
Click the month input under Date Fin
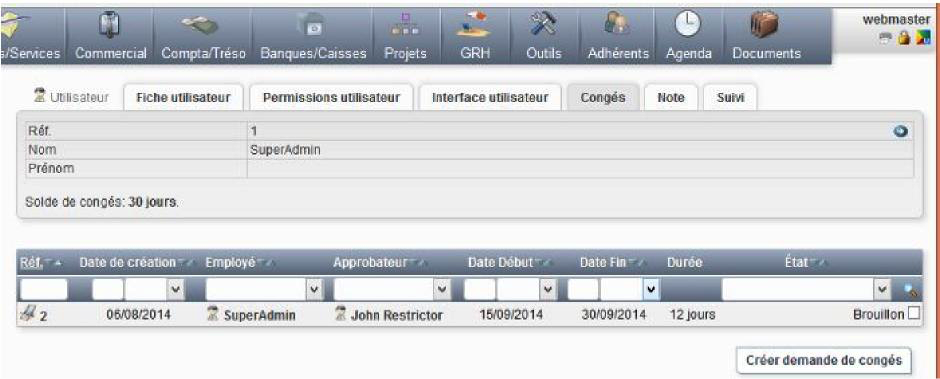pyautogui.click(x=583, y=290)
